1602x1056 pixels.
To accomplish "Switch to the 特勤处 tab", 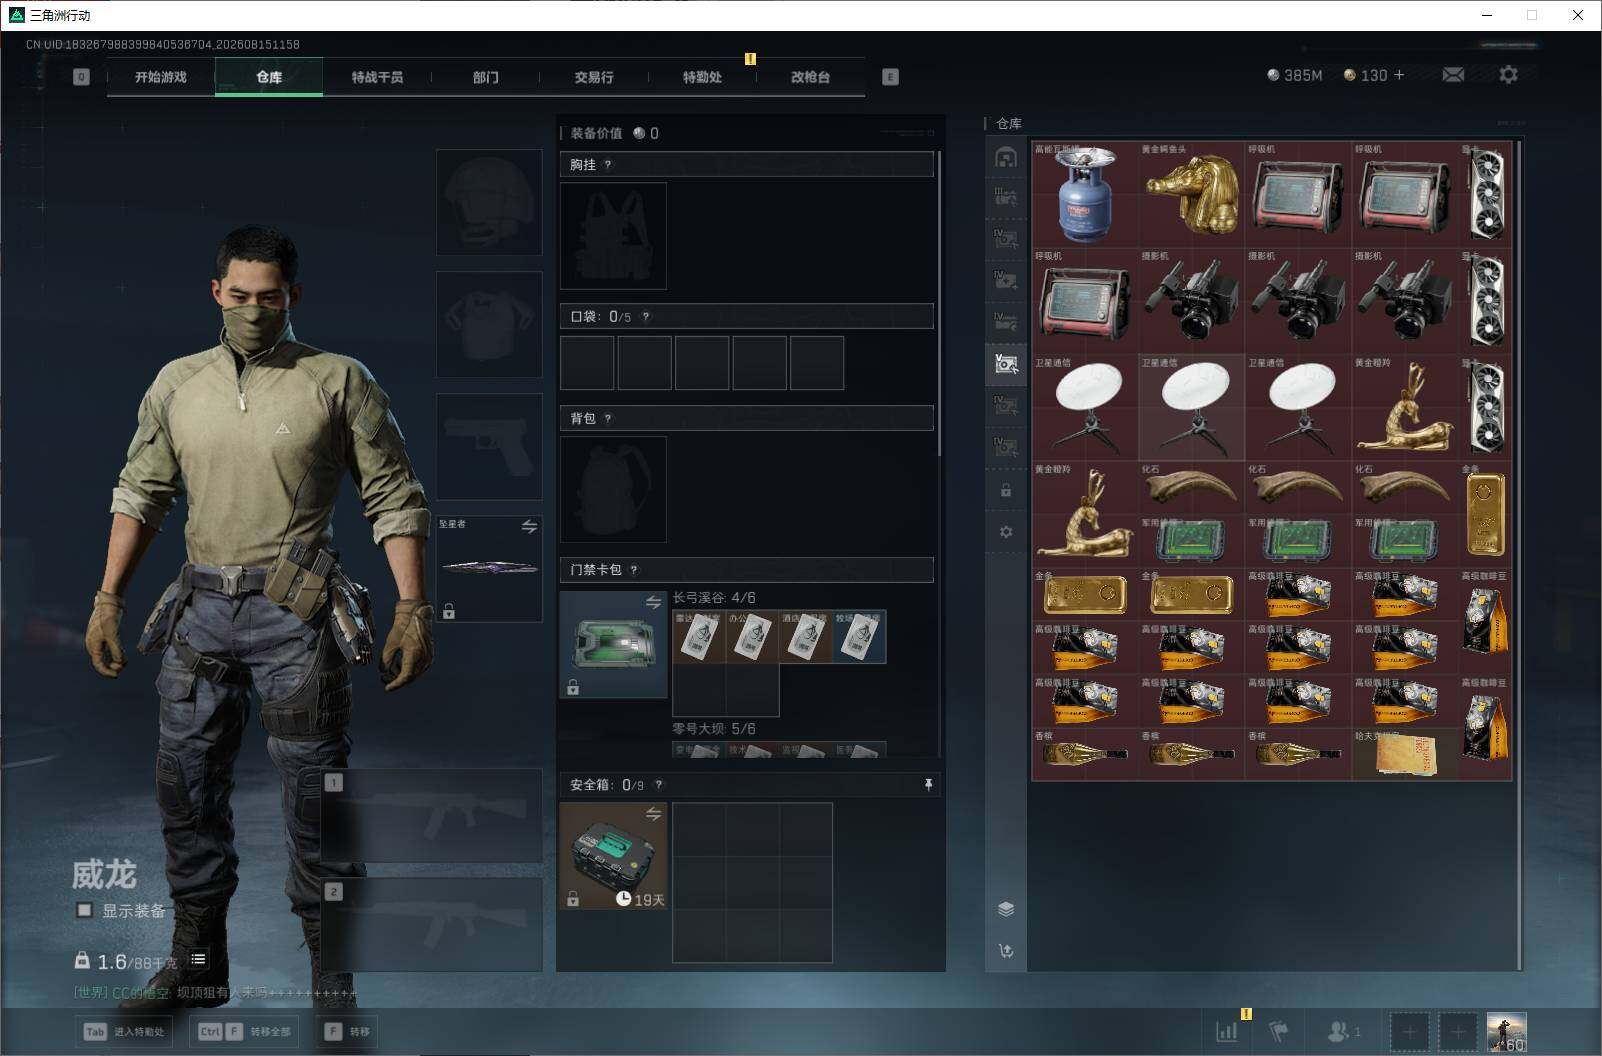I will tap(702, 77).
